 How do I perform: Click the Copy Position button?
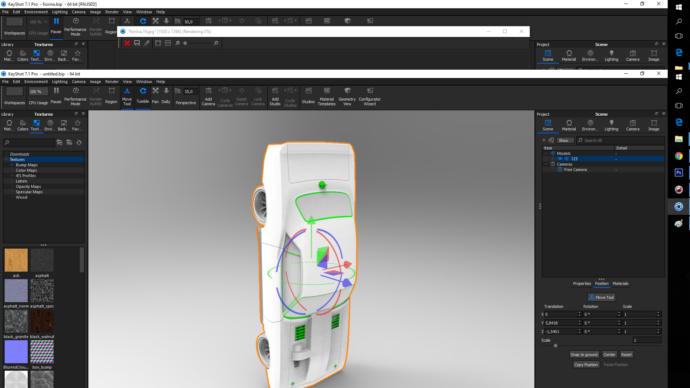point(586,365)
